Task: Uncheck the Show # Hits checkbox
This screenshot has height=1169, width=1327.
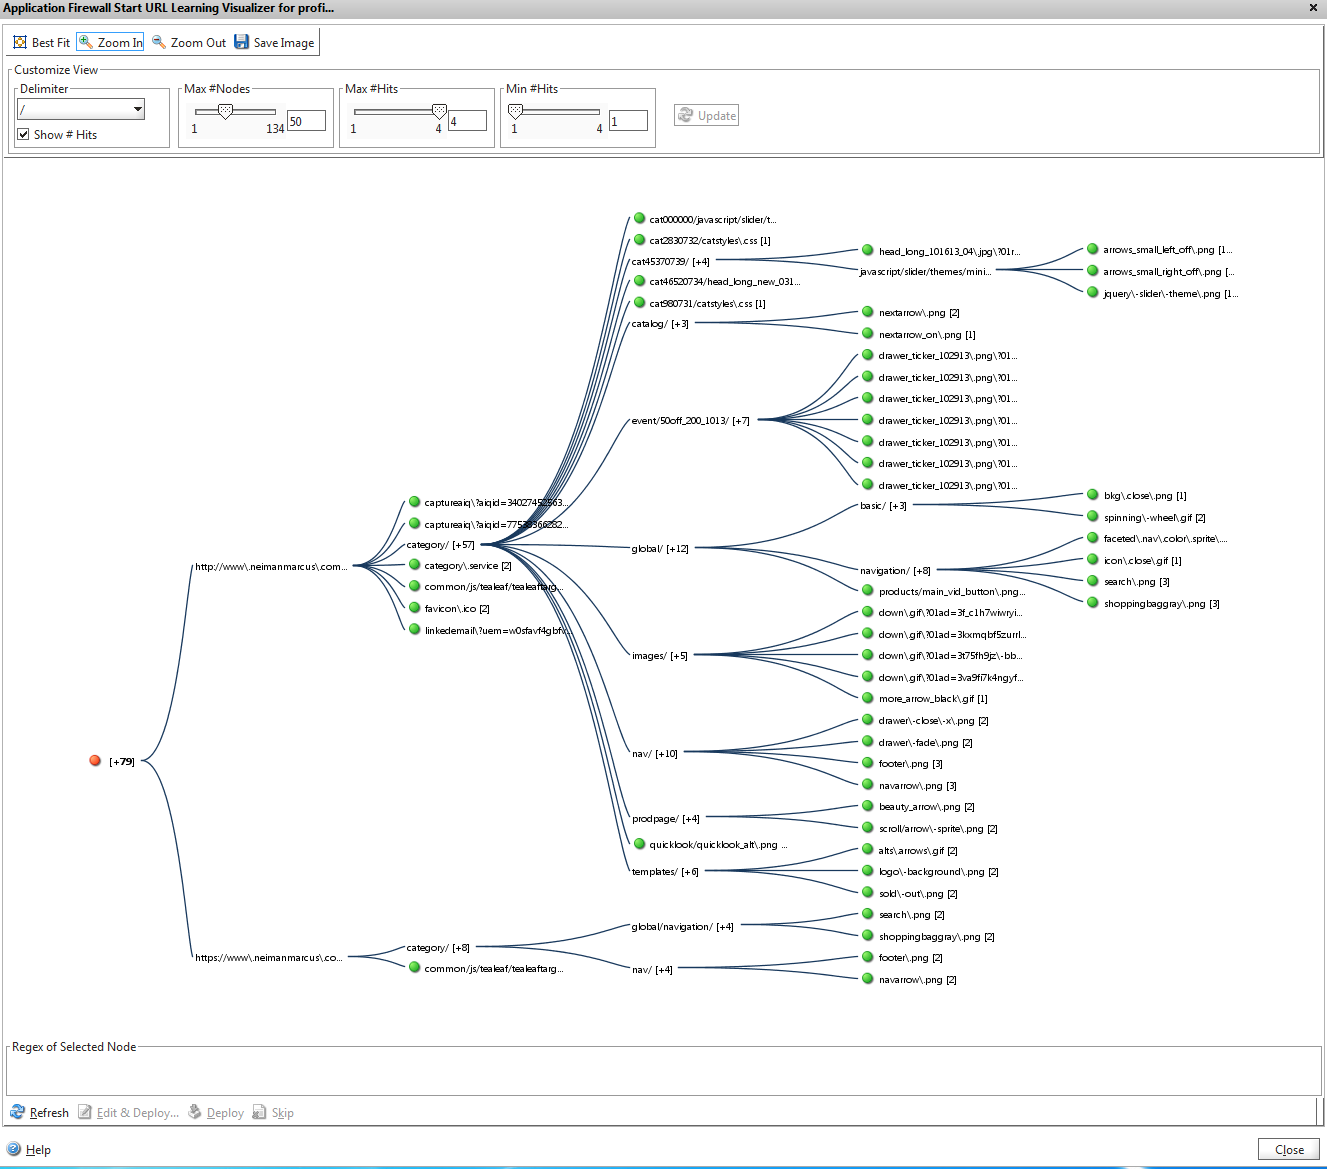Action: (x=23, y=134)
